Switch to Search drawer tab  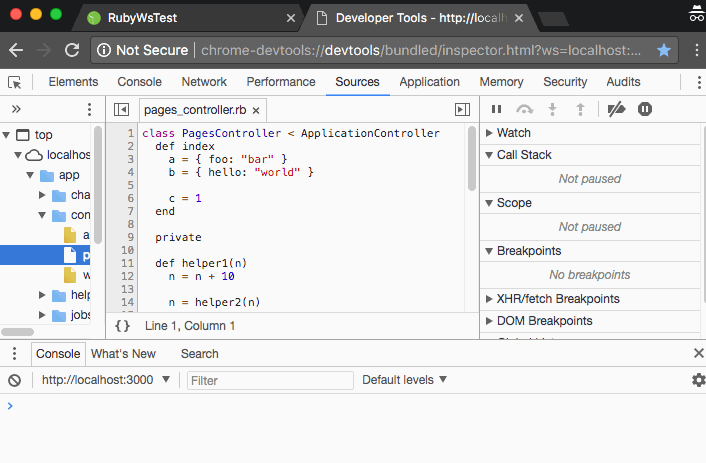click(x=199, y=354)
